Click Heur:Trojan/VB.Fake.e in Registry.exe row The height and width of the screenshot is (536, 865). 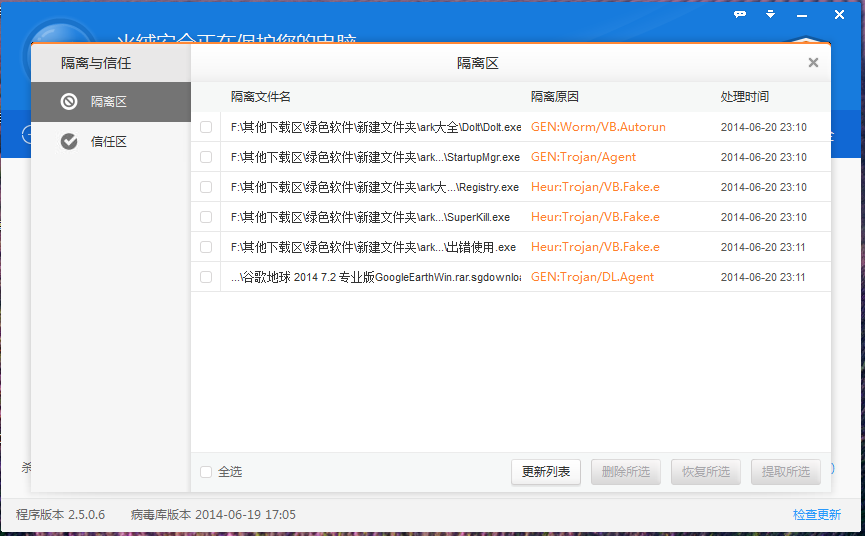(595, 187)
